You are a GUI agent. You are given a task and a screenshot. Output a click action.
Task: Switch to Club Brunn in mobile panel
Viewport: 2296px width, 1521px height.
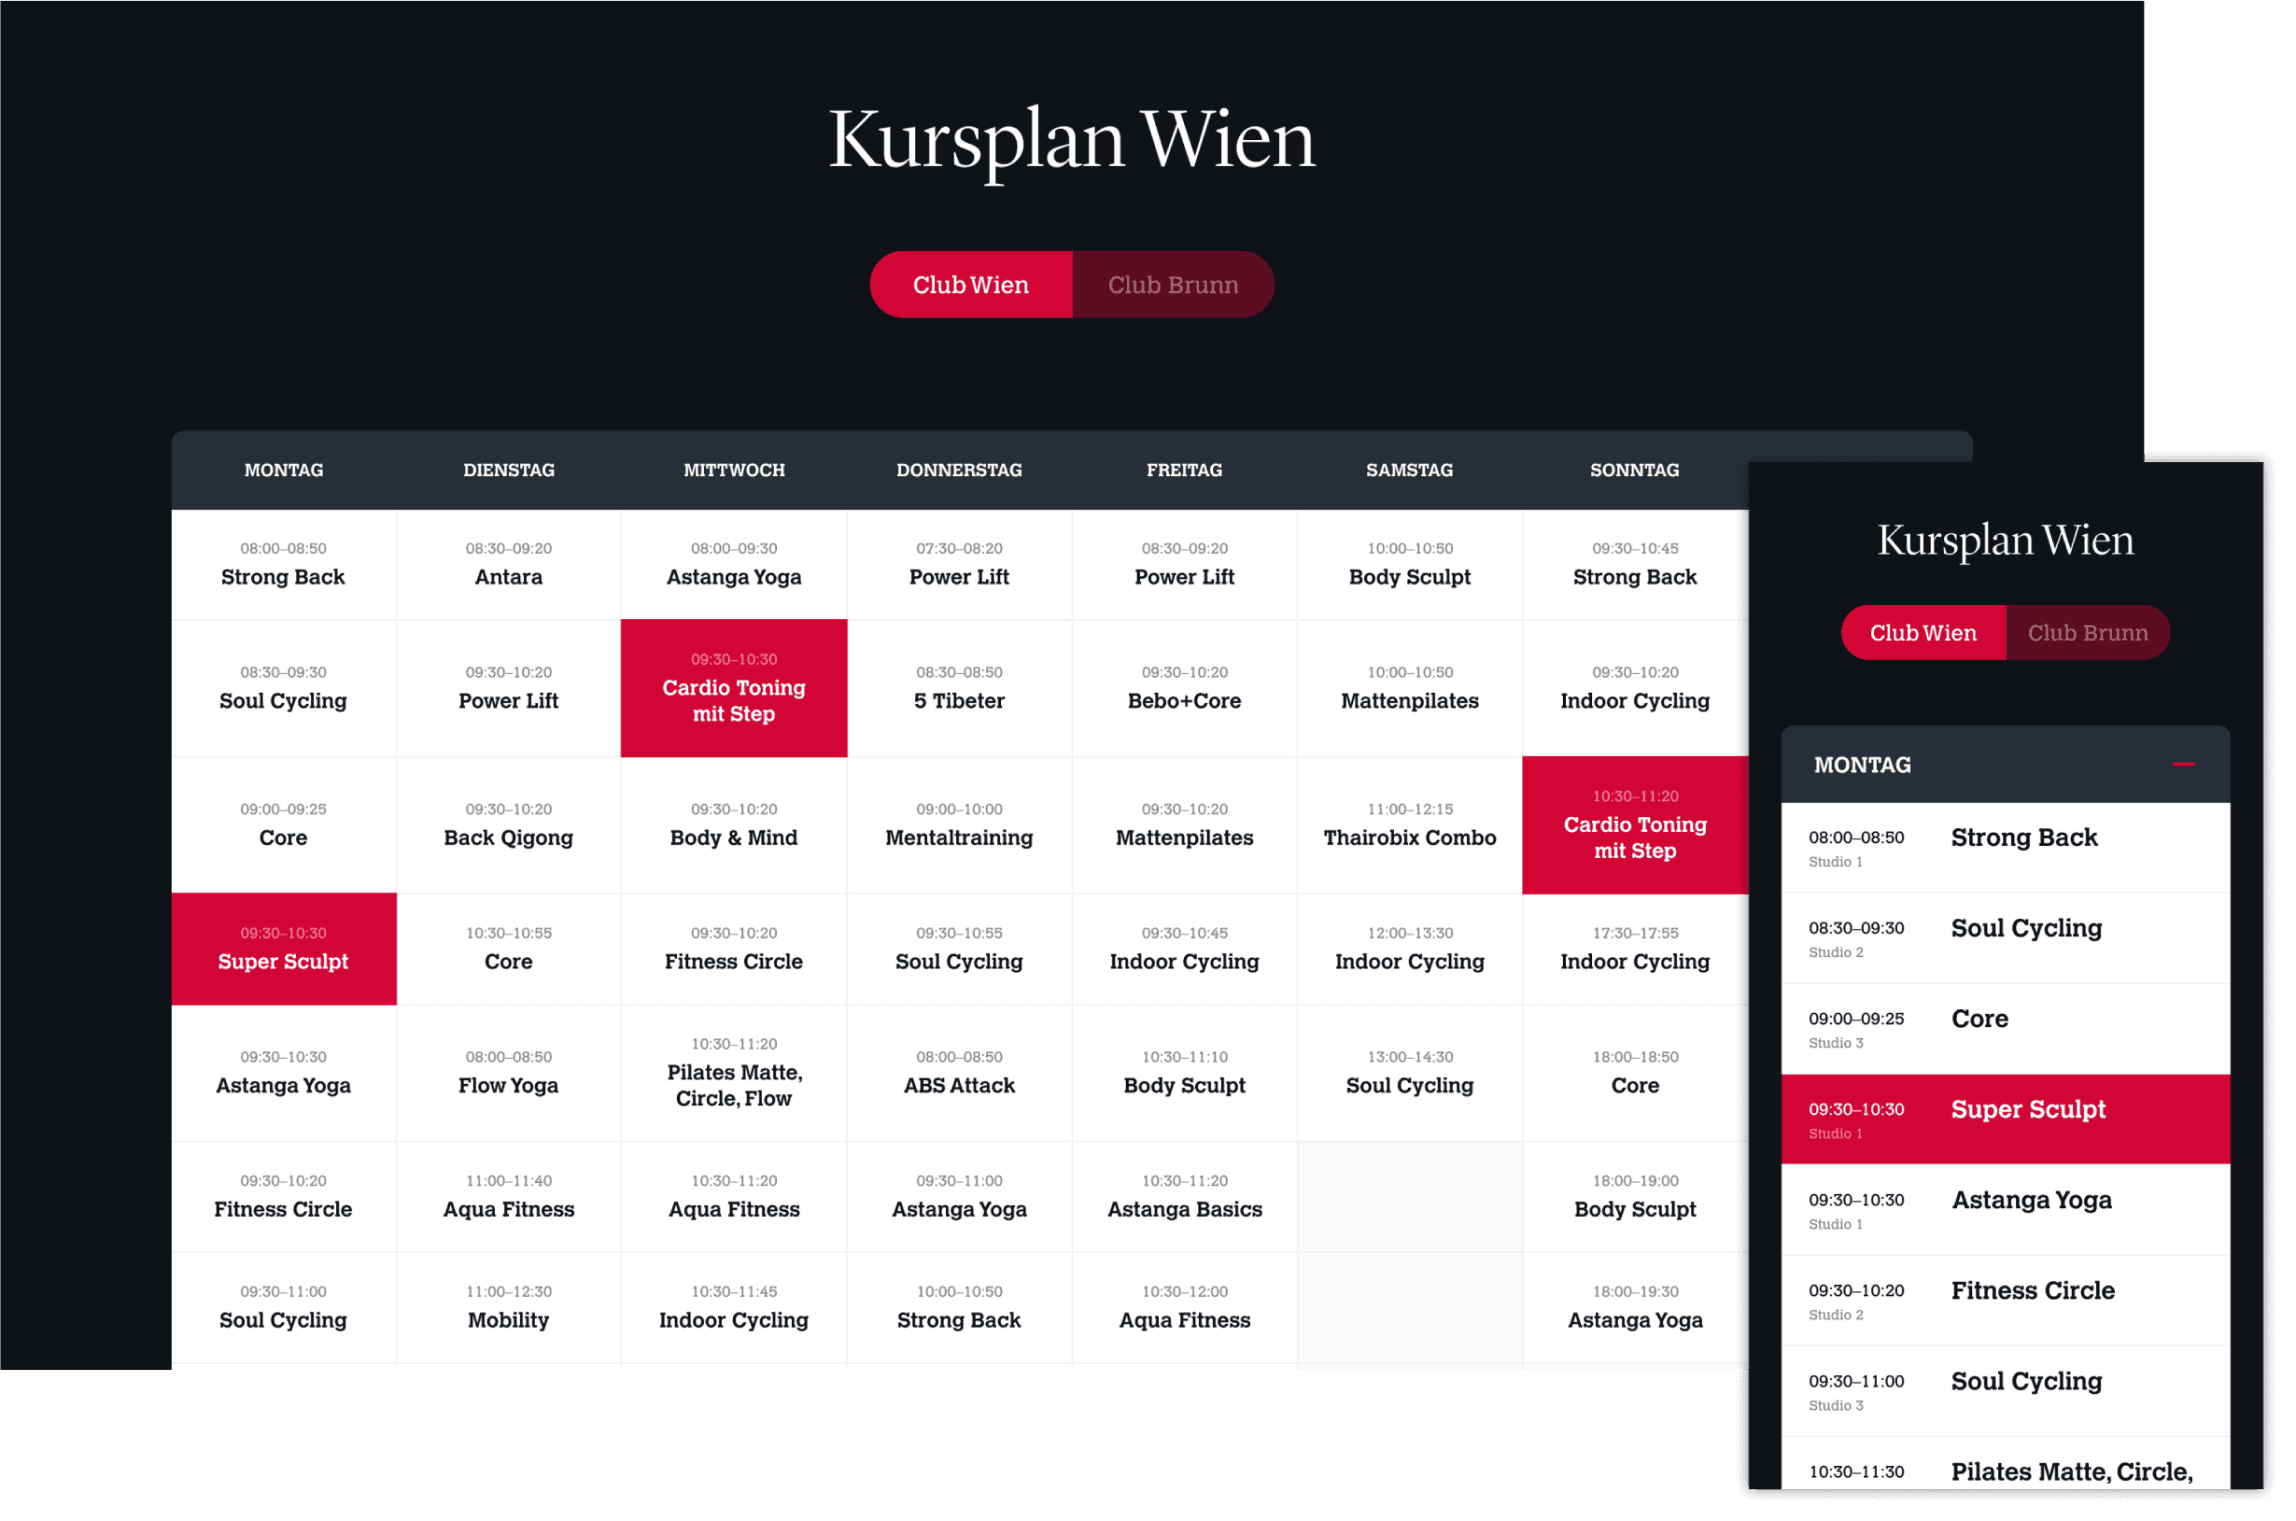coord(2087,633)
